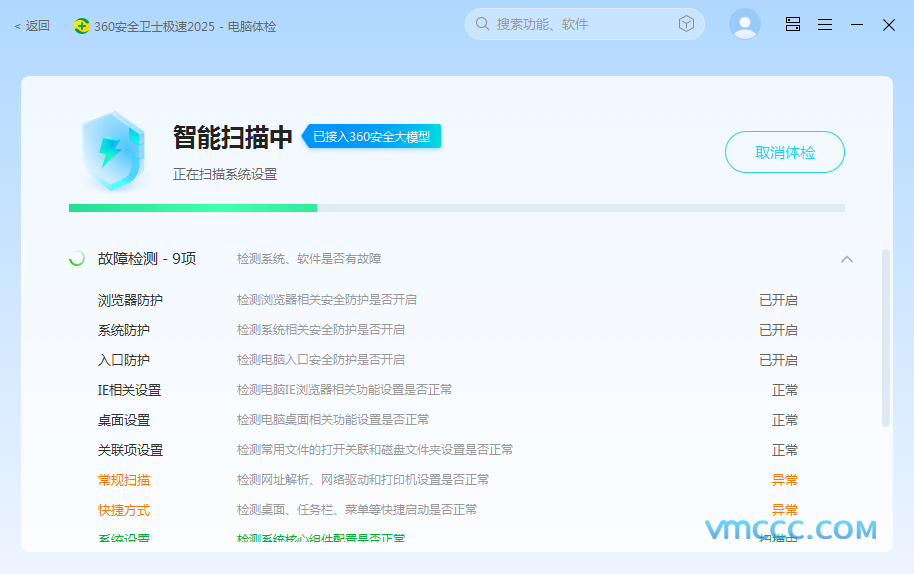This screenshot has width=914, height=574.
Task: Click the blue shield scan icon
Action: tap(112, 151)
